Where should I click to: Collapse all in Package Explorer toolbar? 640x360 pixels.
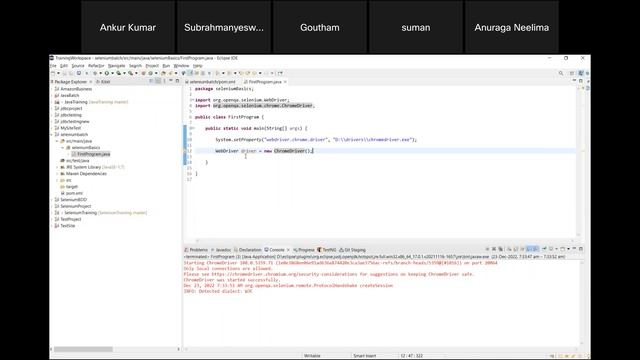tap(151, 81)
